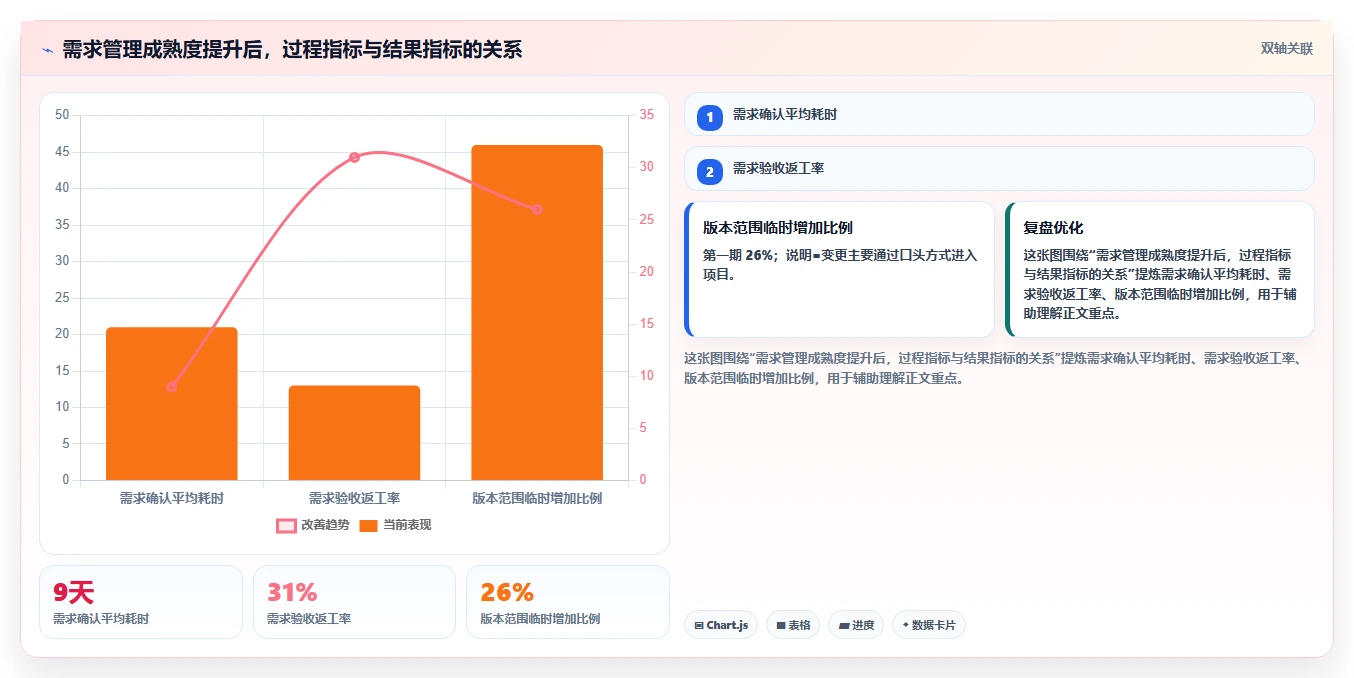
Task: Click the Chart.js tag
Action: click(721, 625)
